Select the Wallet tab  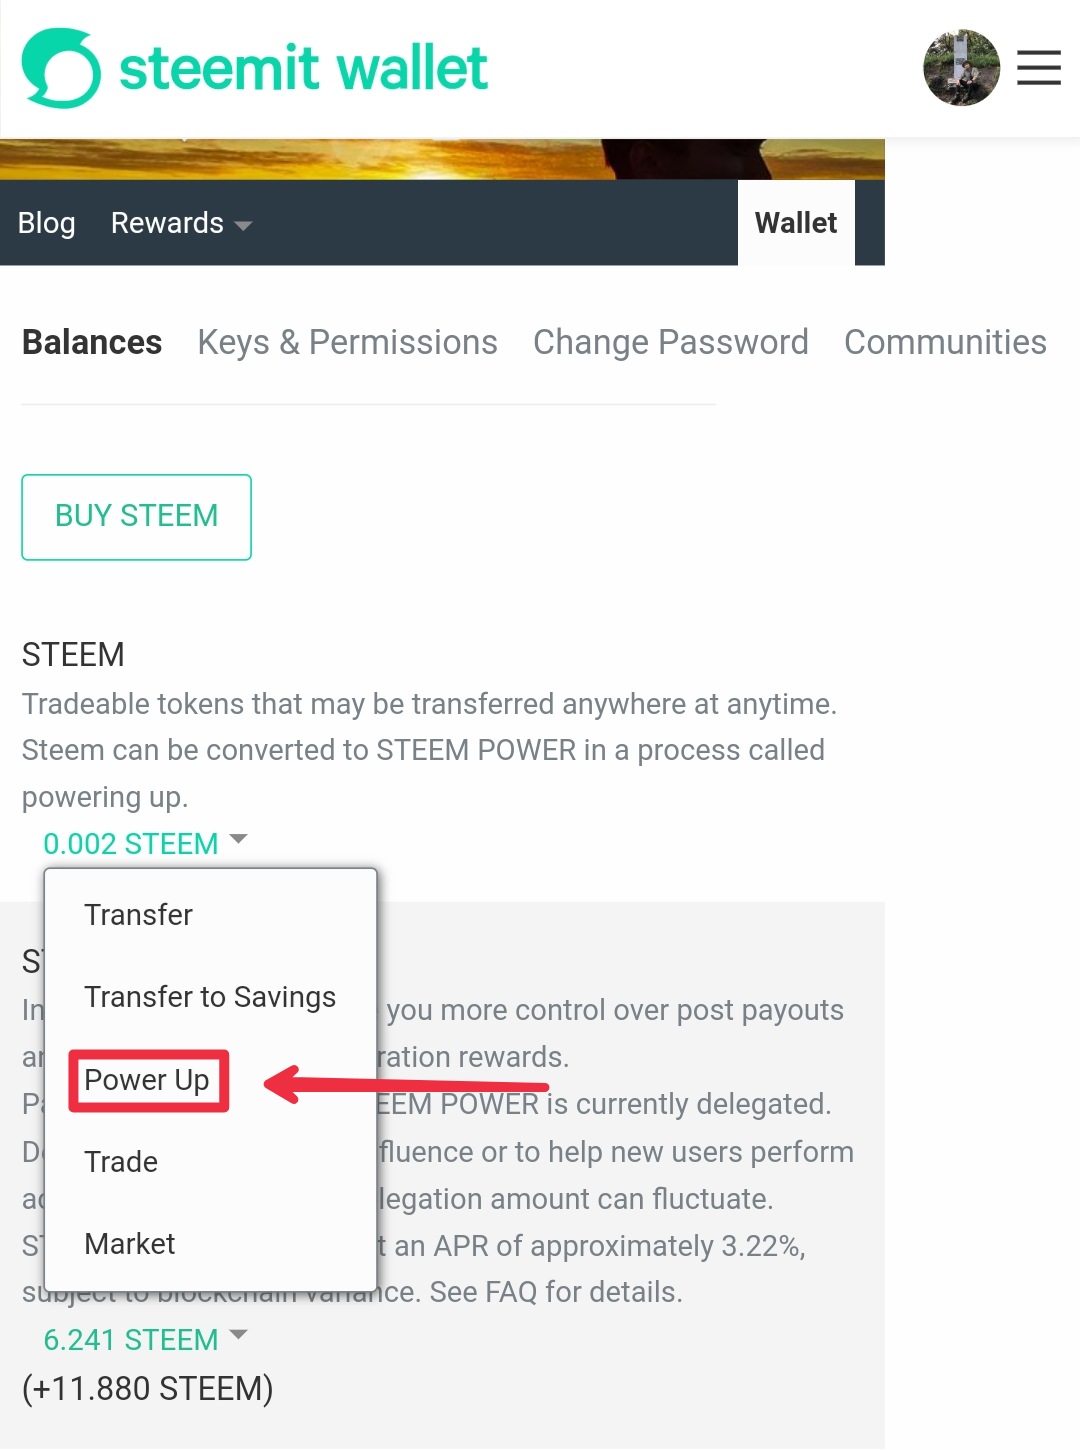click(795, 223)
